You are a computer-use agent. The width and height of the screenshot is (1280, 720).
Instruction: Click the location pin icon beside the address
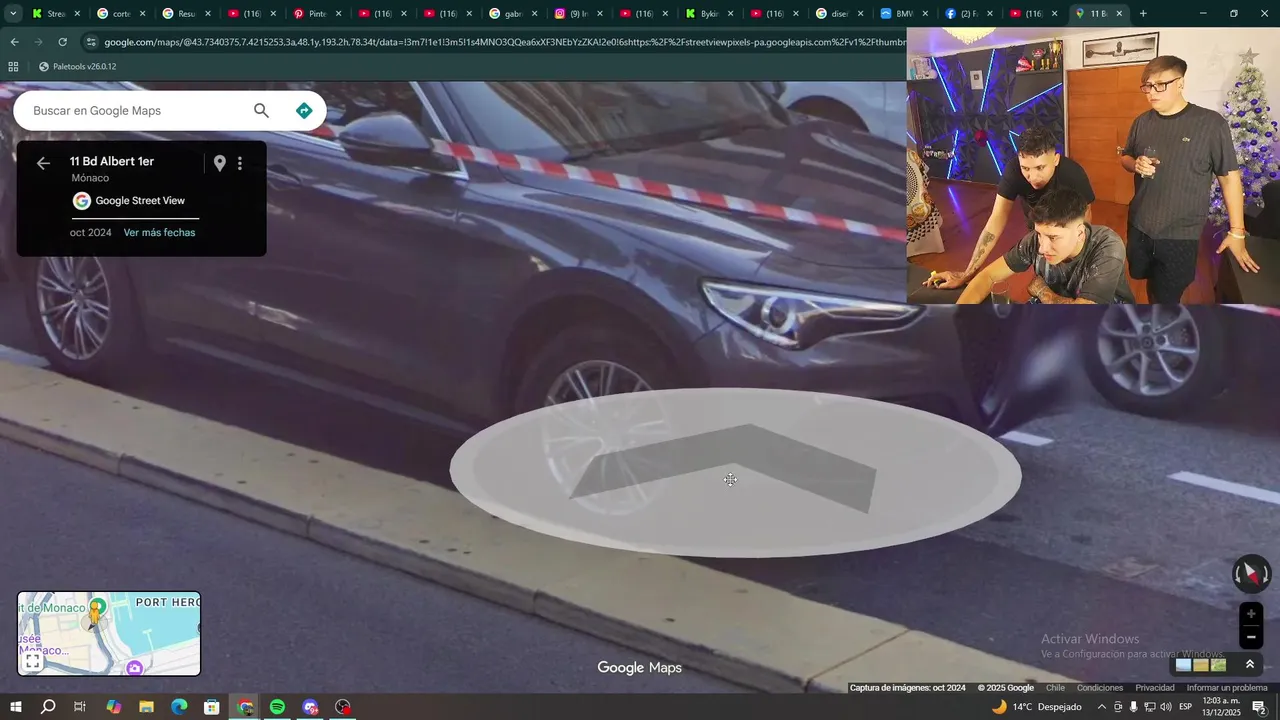click(x=220, y=163)
